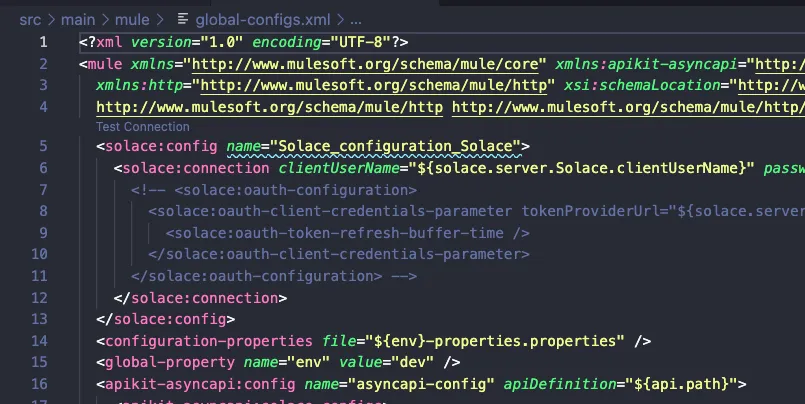
Task: Click line number 14 in gutter
Action: 40,341
